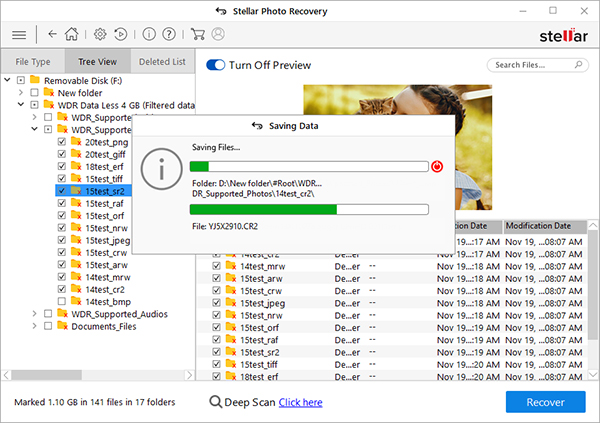Click the New folder icon in tree
The width and height of the screenshot is (600, 423).
pos(49,92)
